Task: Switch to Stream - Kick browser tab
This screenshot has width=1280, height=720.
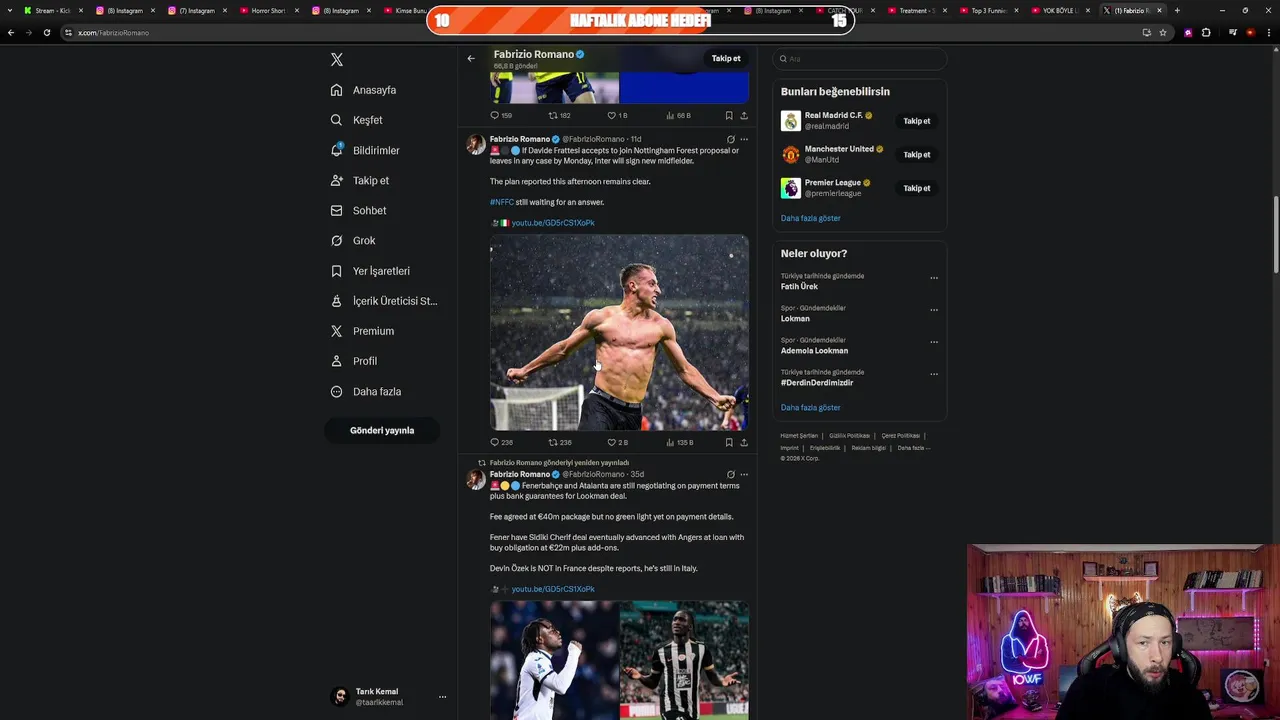Action: coord(52,10)
